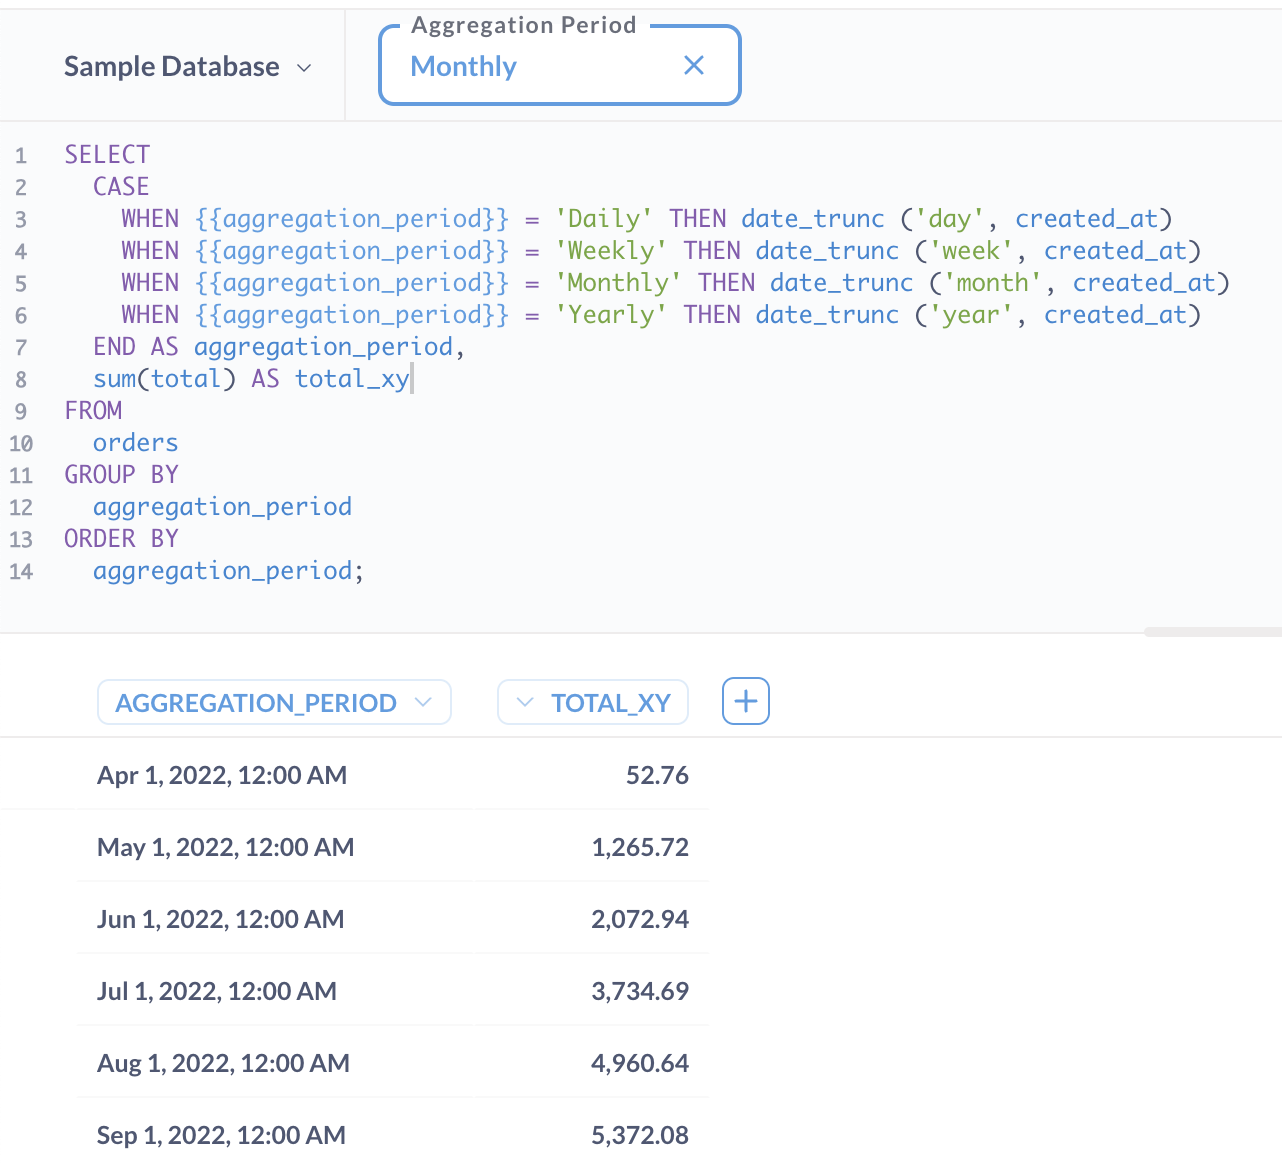
Task: Click the Aggregation Period Monthly field
Action: tap(530, 67)
